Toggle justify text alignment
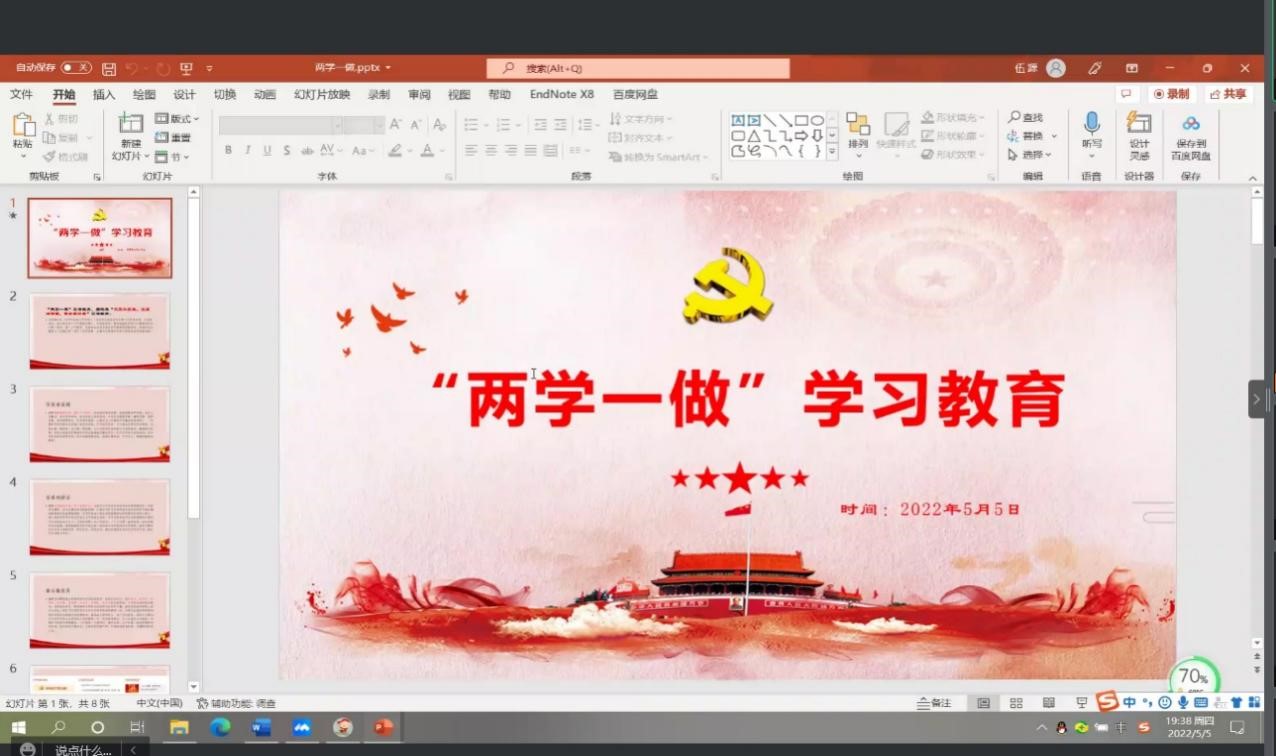 point(531,150)
